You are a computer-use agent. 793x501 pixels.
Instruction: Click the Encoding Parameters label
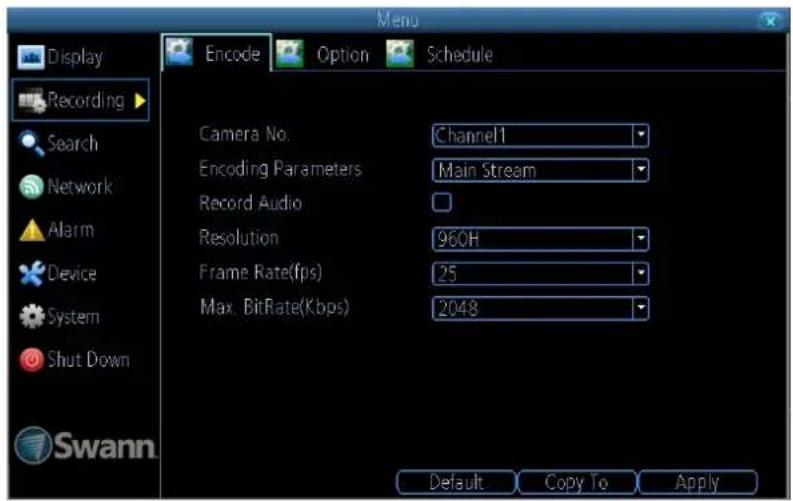pyautogui.click(x=281, y=168)
